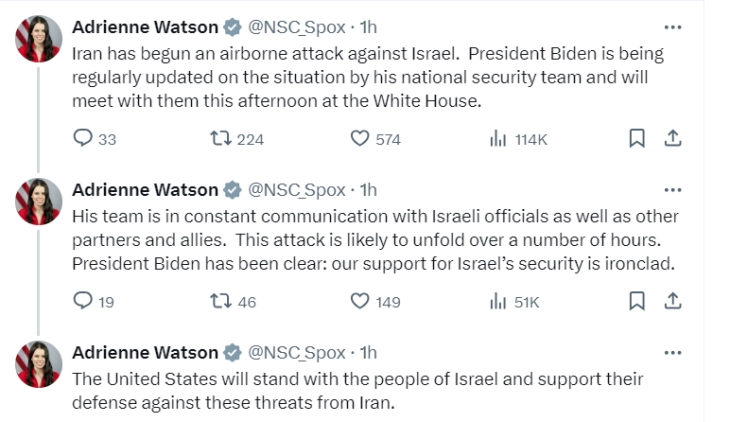Bookmark the second tweet about ironclad support
The height and width of the screenshot is (422, 730).
click(636, 301)
